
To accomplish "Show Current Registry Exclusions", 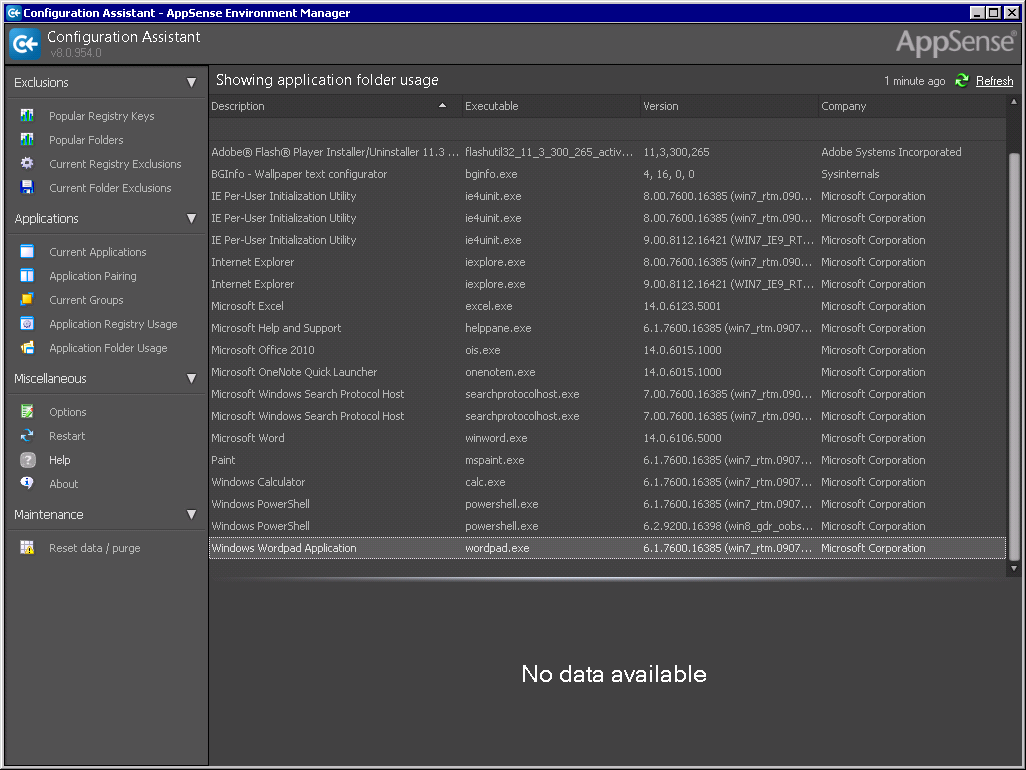I will [x=115, y=164].
